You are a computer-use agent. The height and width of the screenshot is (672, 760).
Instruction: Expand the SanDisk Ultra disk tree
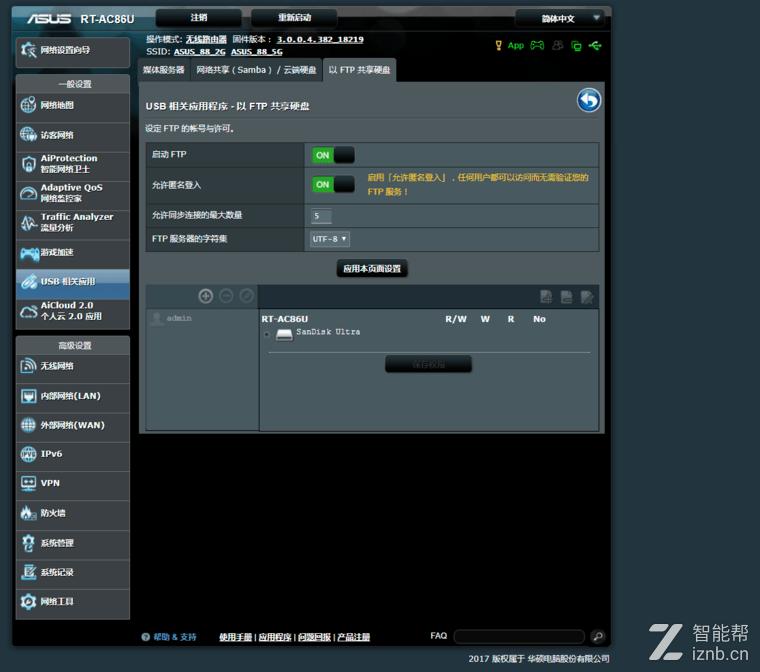coord(267,334)
